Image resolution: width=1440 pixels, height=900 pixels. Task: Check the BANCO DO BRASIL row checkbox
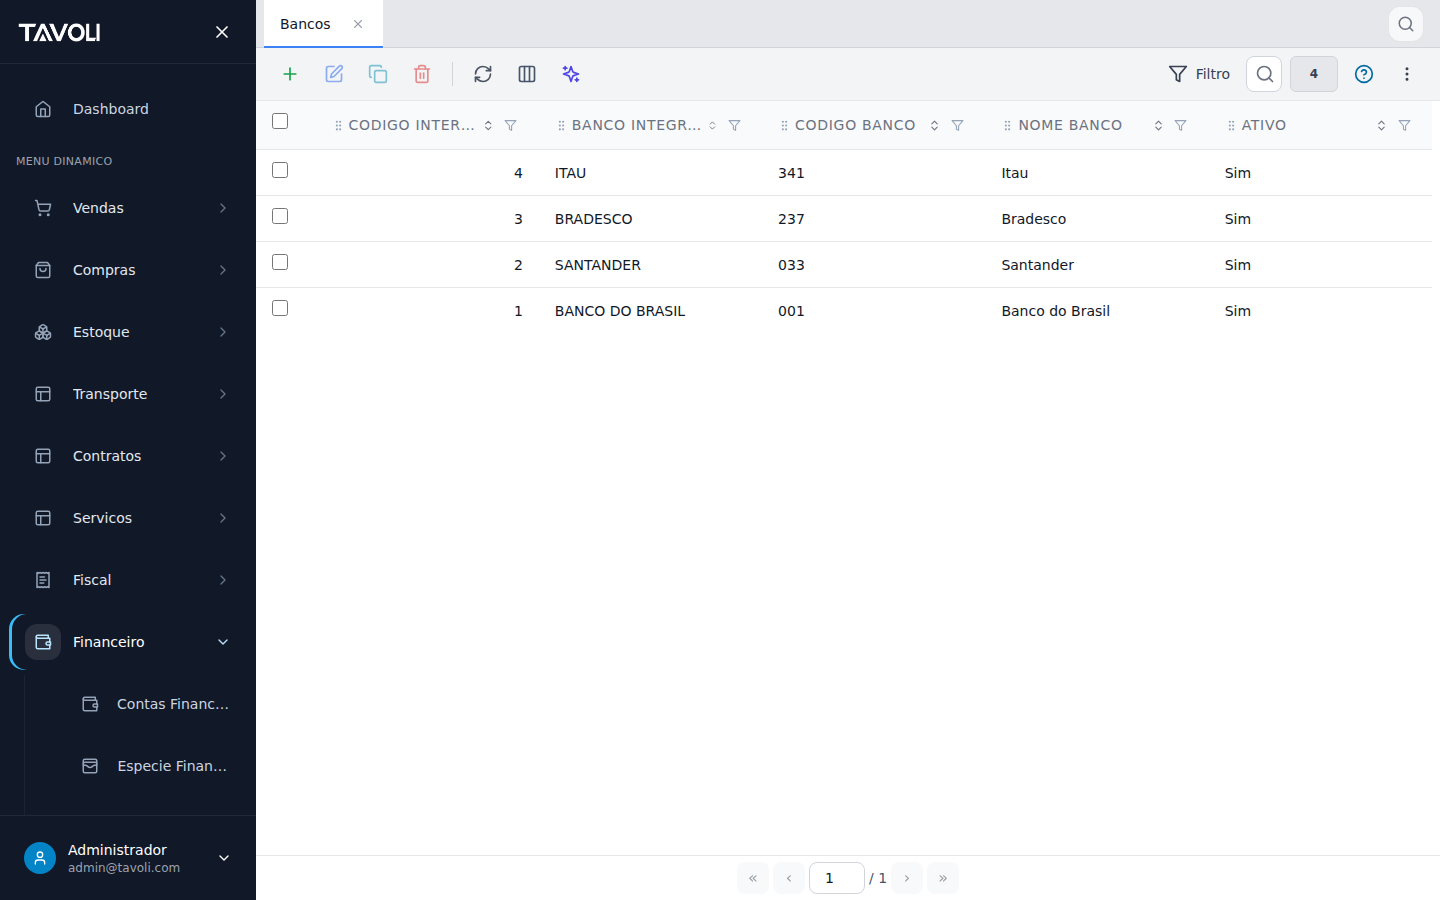(280, 308)
